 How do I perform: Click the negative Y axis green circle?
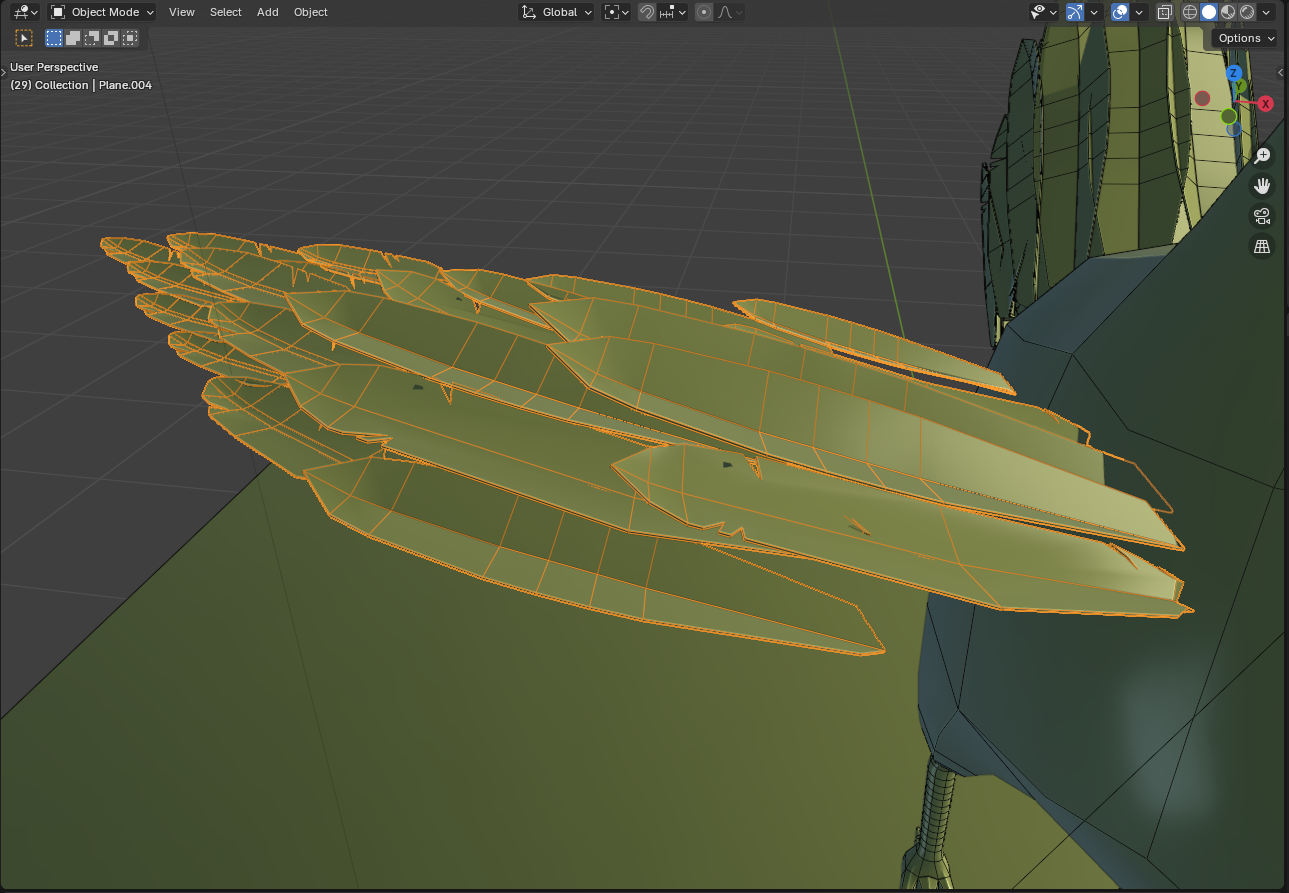tap(1228, 116)
